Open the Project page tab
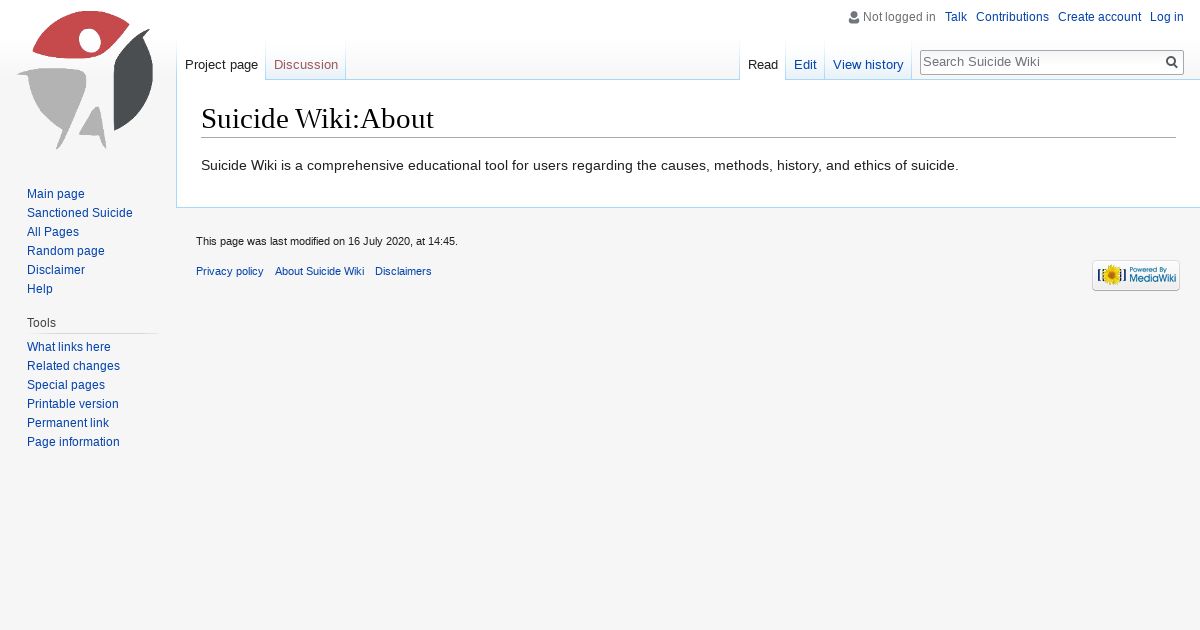 tap(221, 65)
